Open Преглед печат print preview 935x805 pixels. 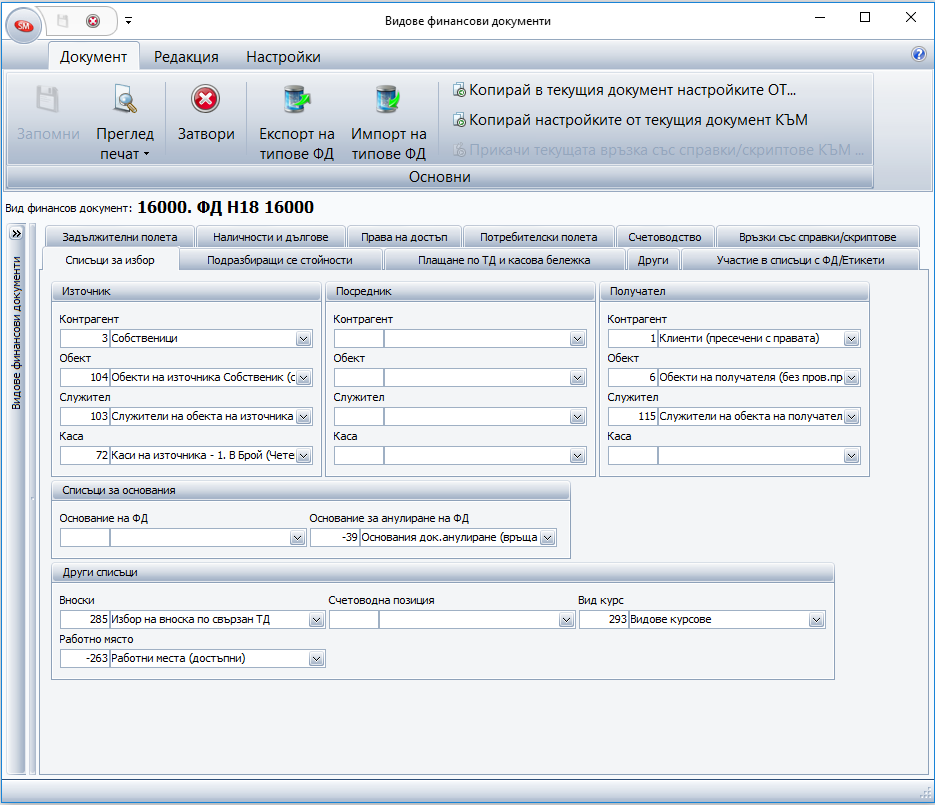pyautogui.click(x=125, y=123)
